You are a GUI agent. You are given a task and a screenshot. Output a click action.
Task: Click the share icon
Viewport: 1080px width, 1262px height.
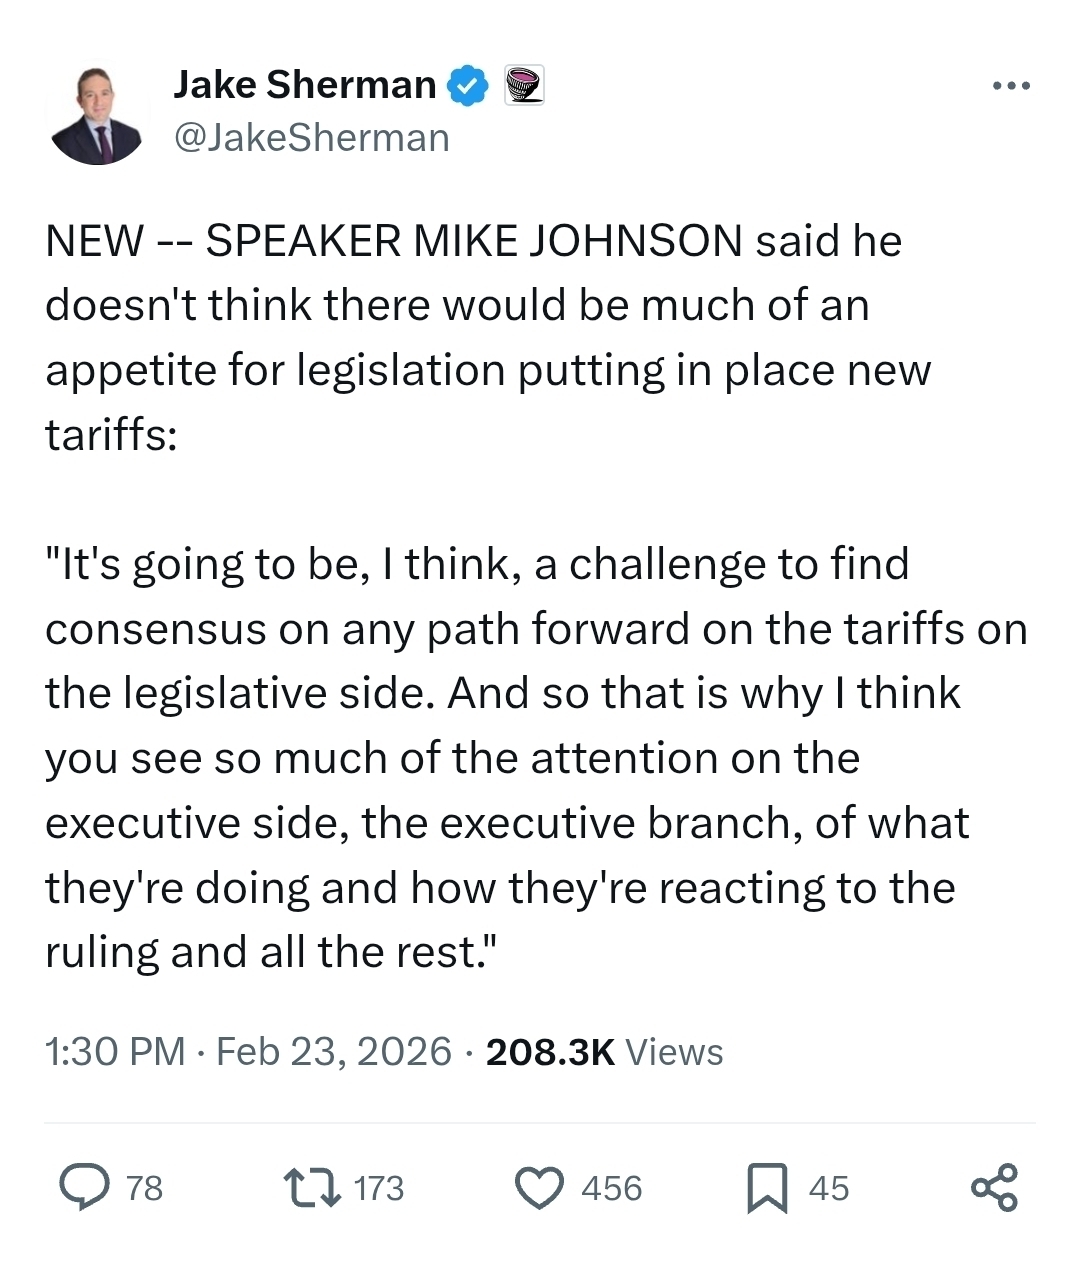(x=994, y=1187)
